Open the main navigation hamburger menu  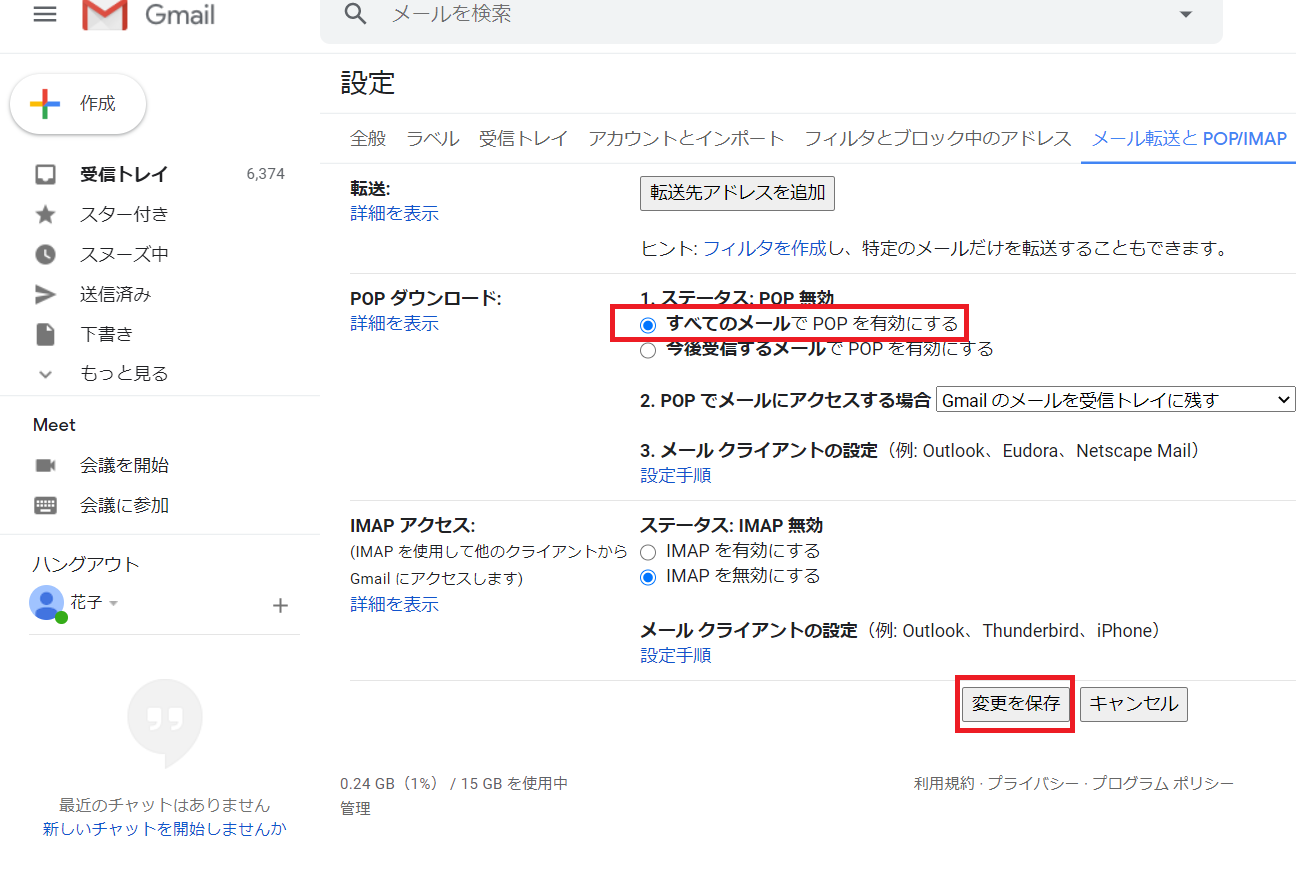43,14
